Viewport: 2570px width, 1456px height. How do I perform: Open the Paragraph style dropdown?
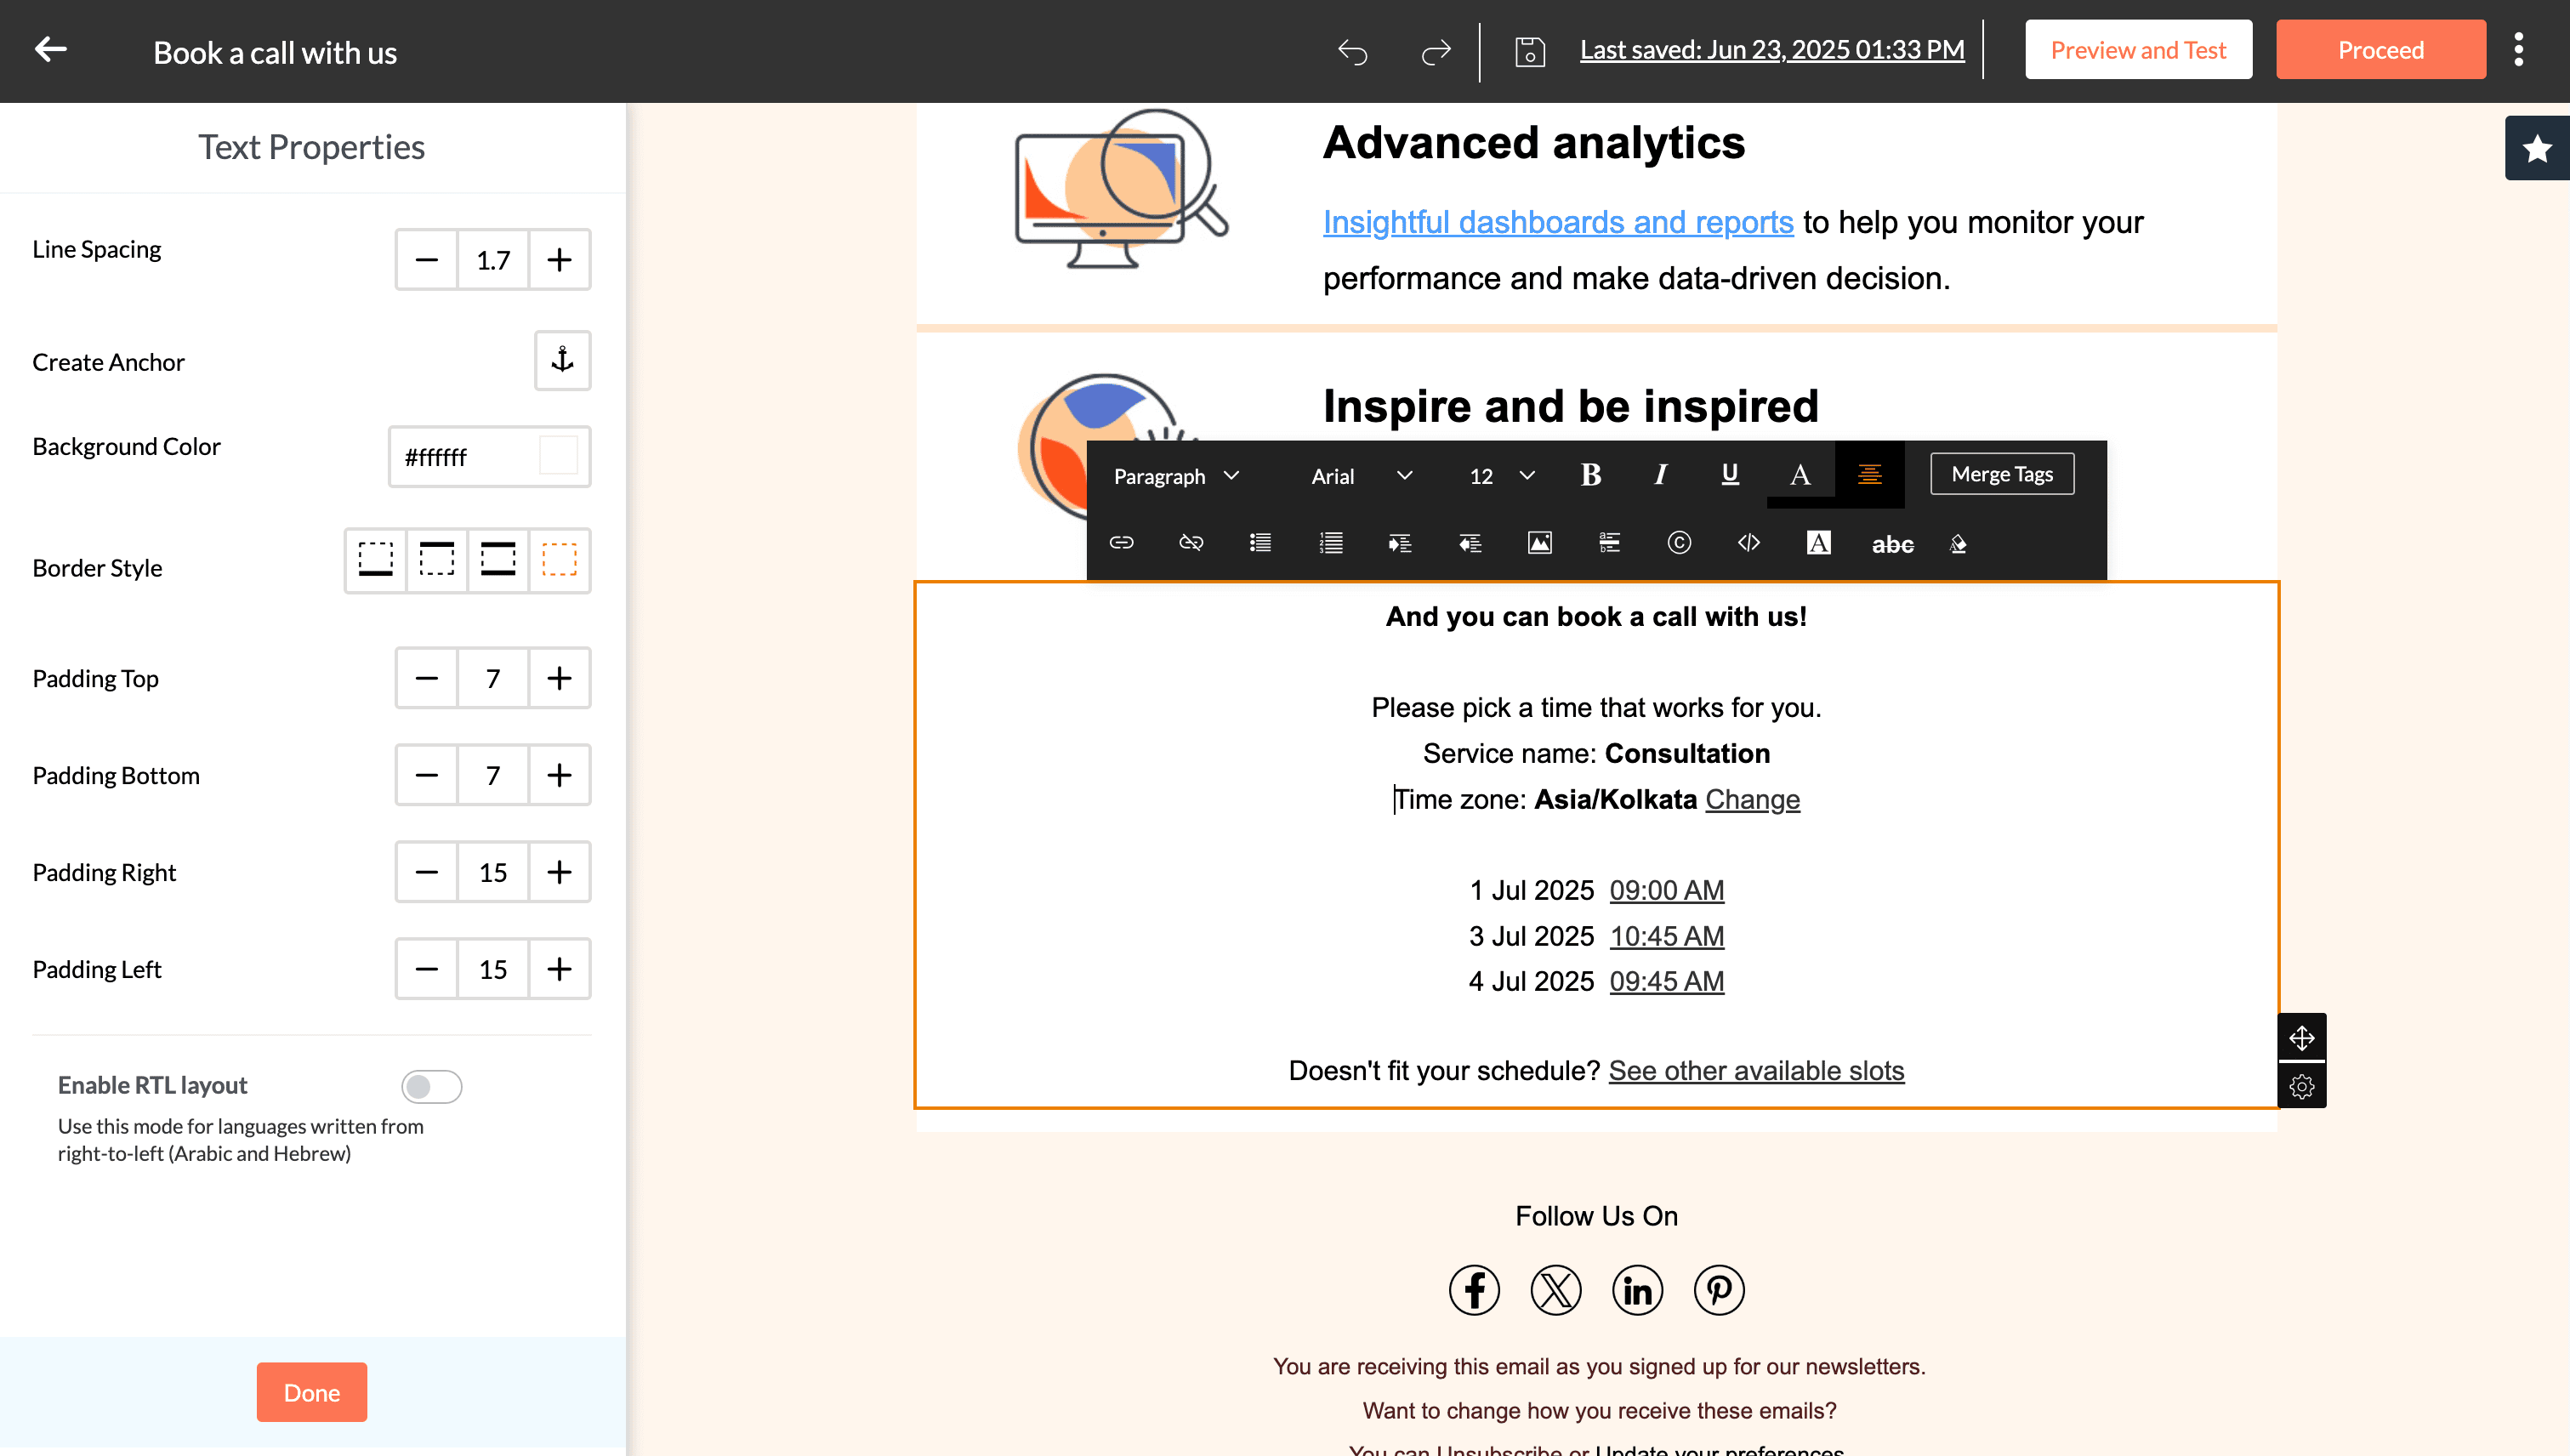pos(1175,475)
